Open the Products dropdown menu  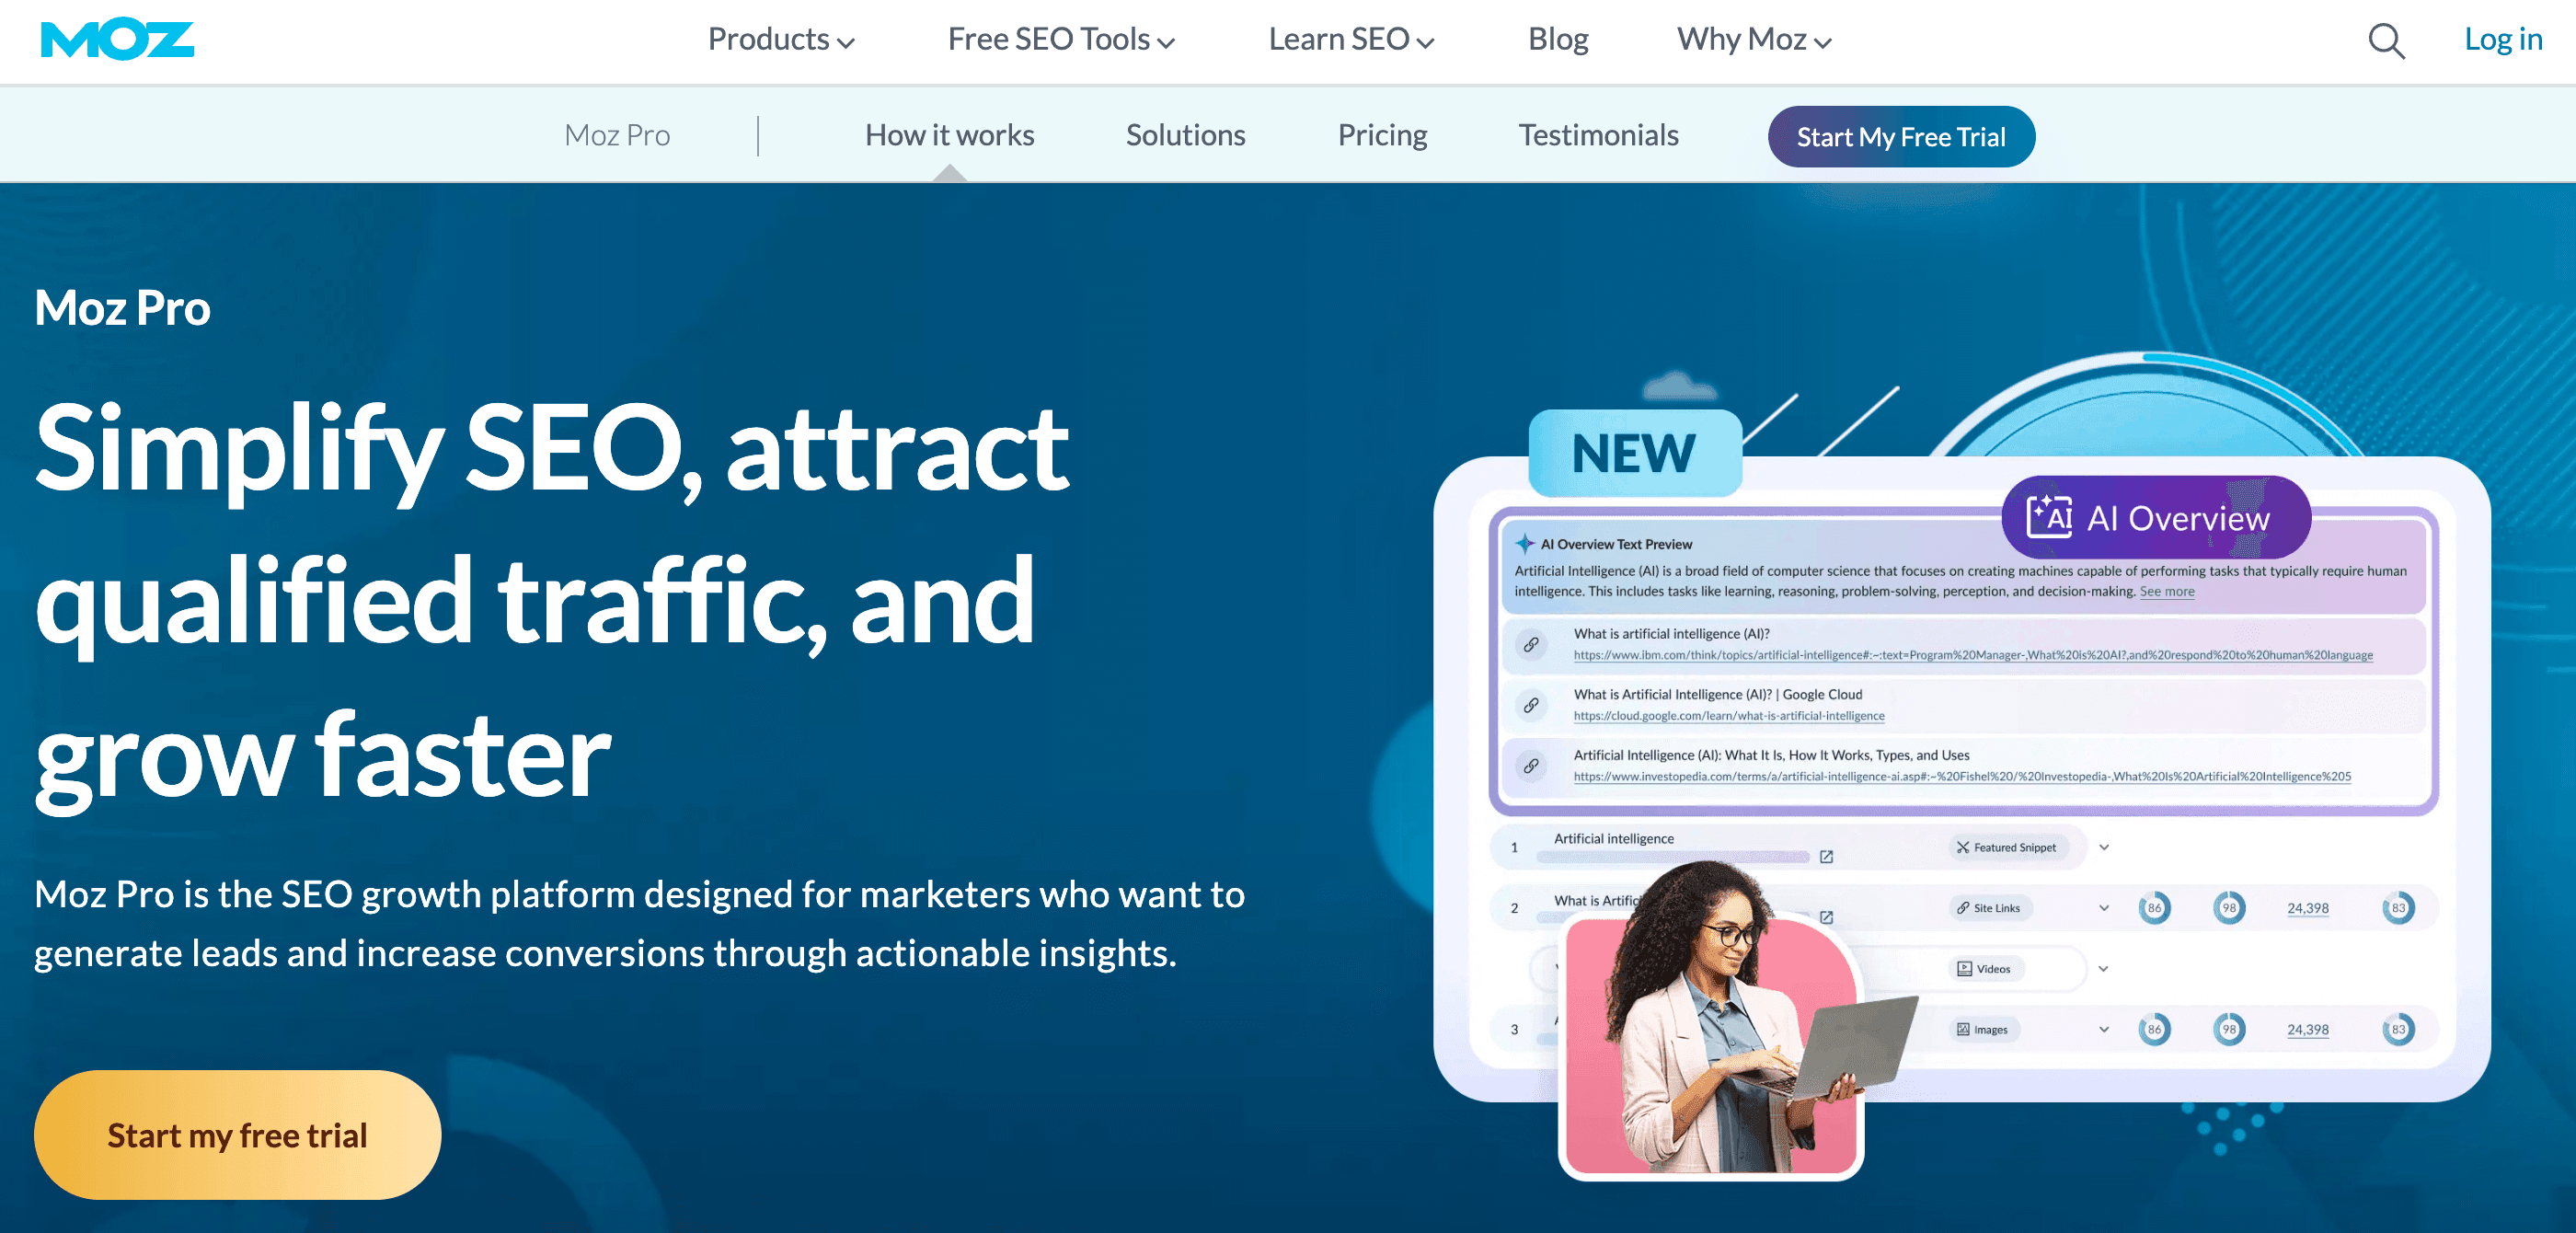tap(781, 40)
